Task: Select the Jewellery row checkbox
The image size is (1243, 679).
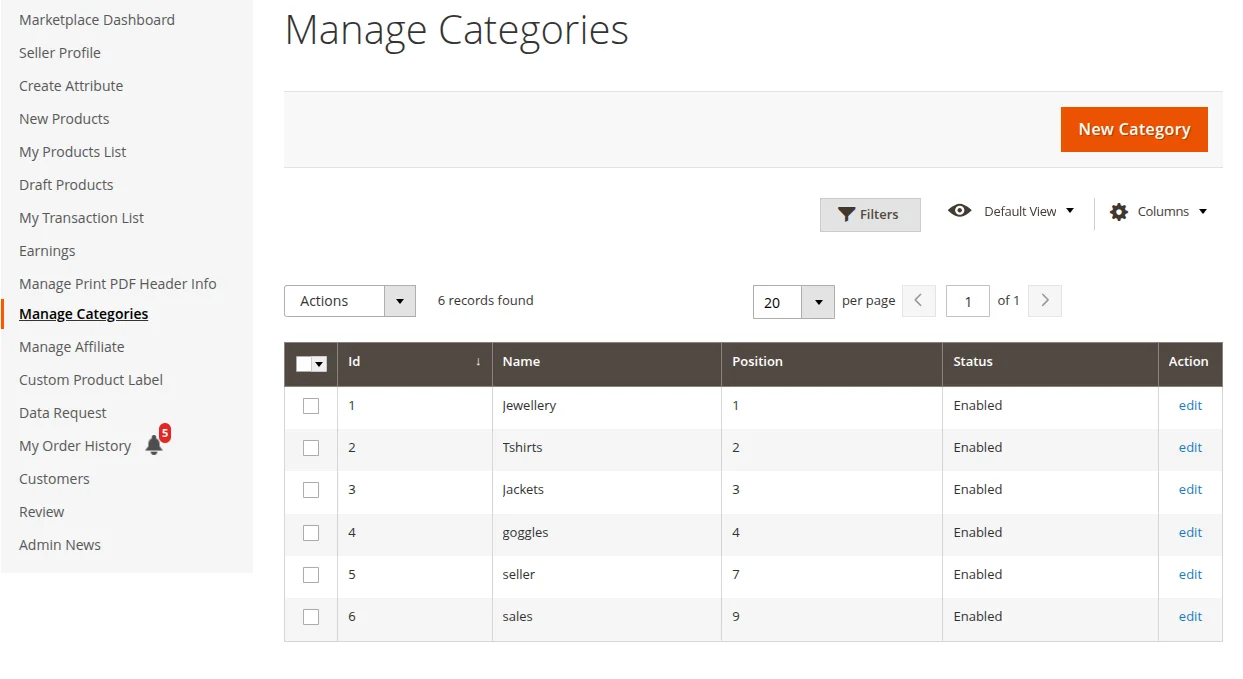Action: pyautogui.click(x=311, y=406)
